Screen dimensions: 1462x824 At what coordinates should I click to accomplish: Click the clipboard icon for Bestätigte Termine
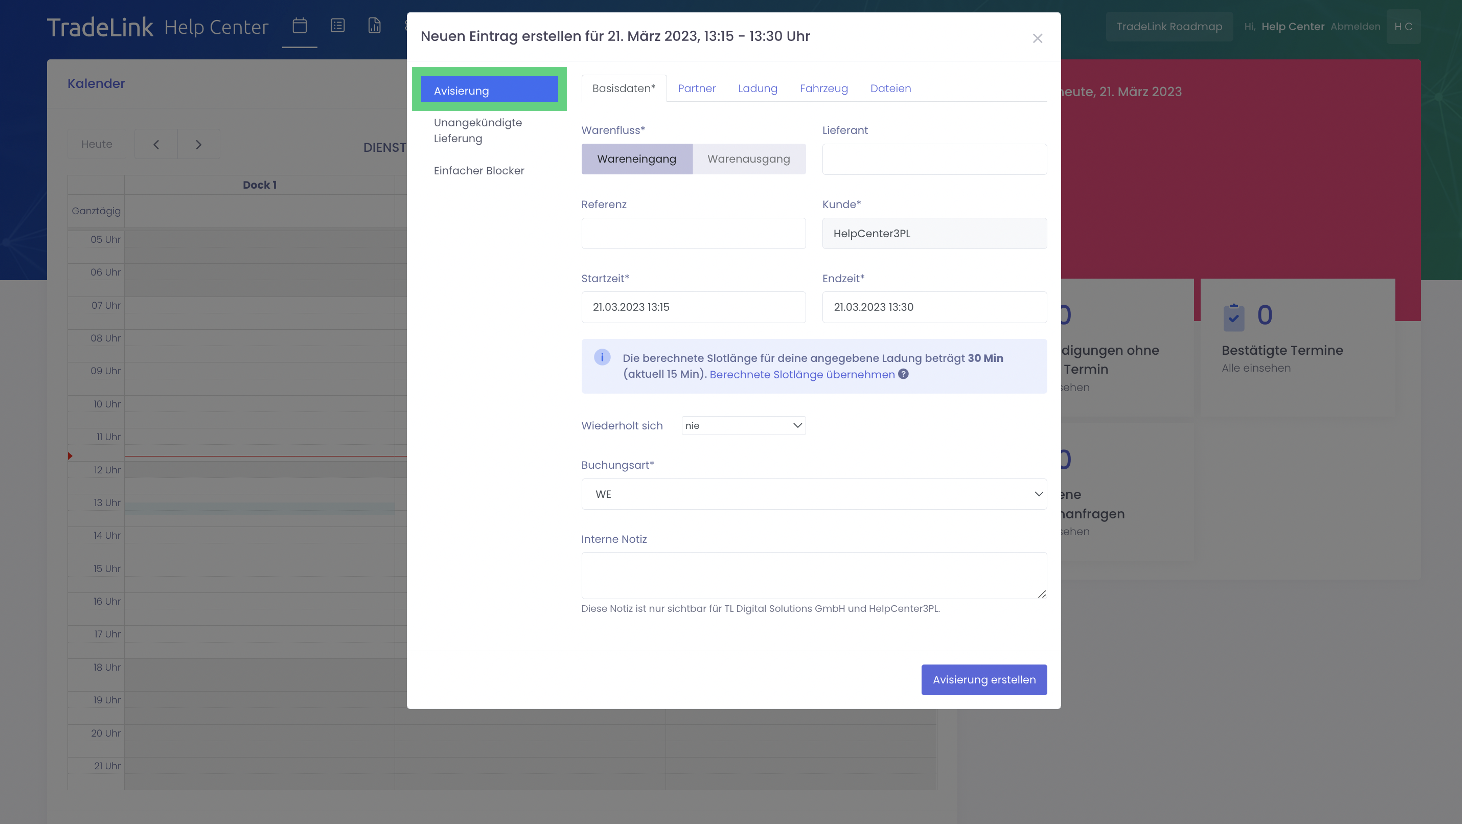coord(1234,317)
